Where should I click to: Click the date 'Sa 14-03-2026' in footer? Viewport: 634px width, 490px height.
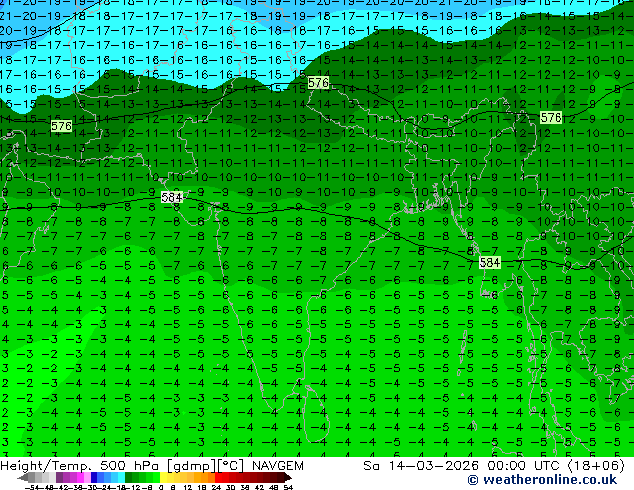(x=421, y=466)
